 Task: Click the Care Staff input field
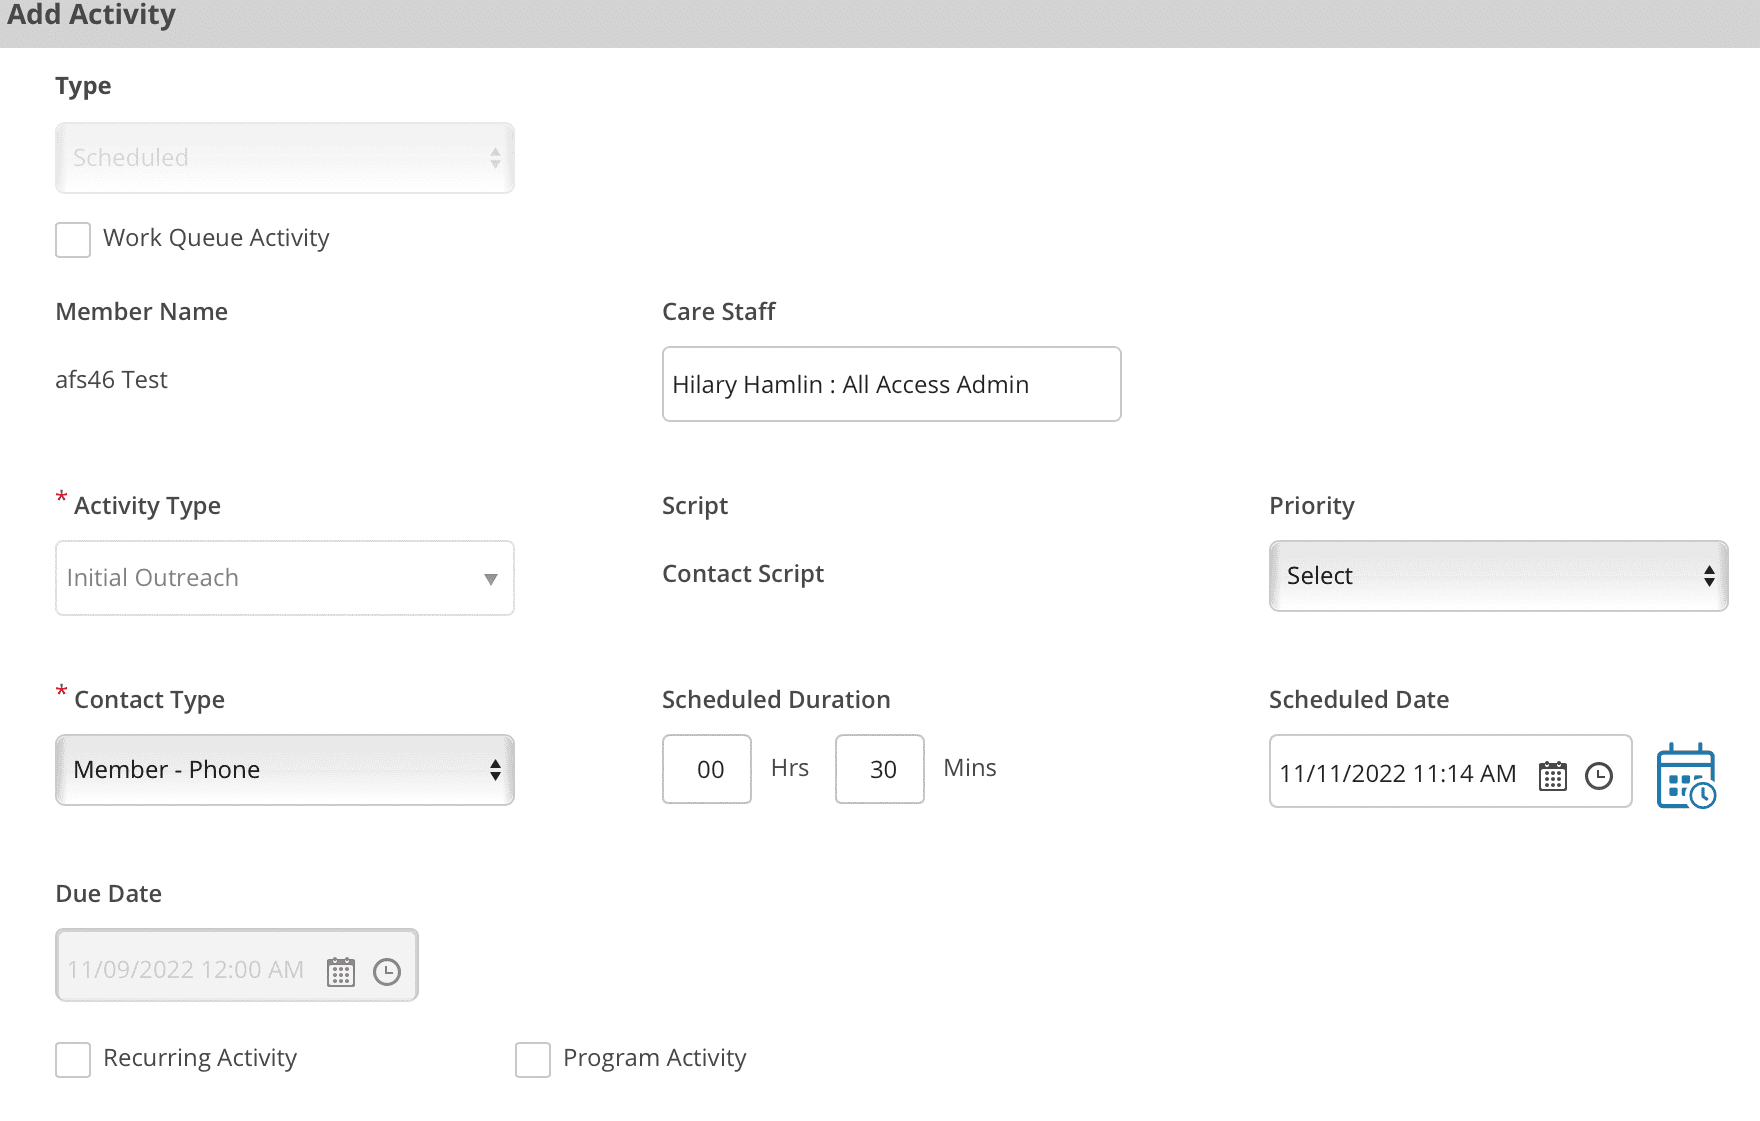pos(891,385)
